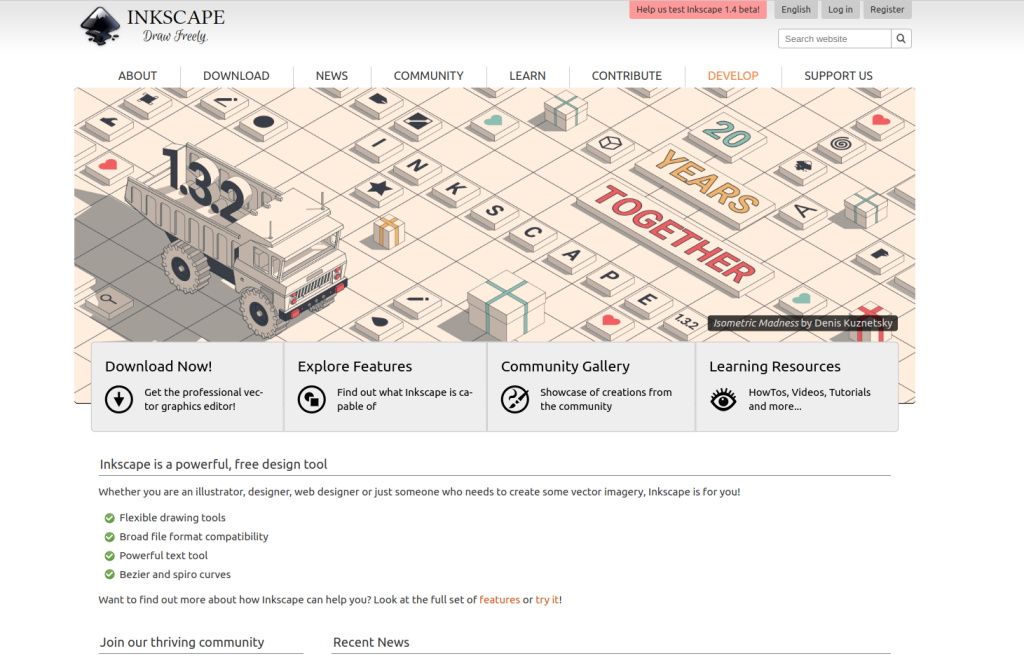Click into the Search website field
This screenshot has width=1024, height=665.
pyautogui.click(x=834, y=39)
